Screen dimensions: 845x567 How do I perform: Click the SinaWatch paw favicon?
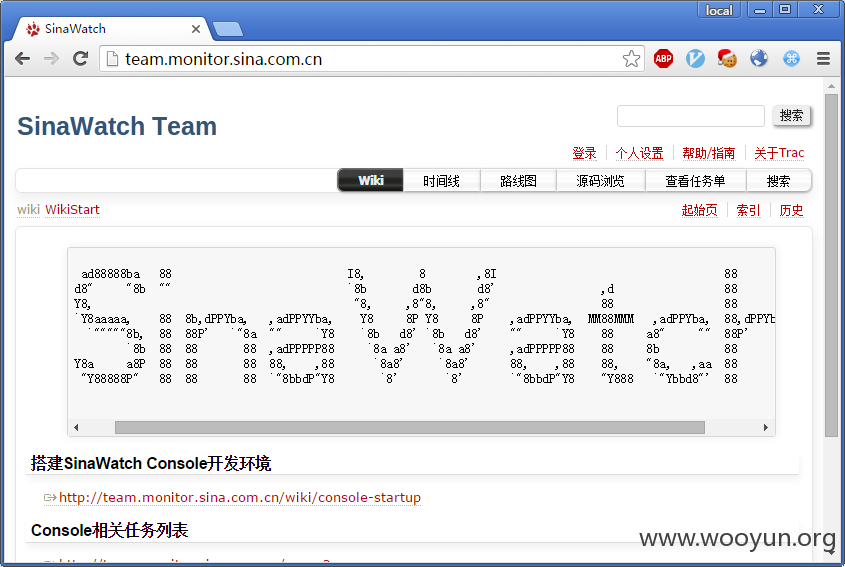pos(33,29)
